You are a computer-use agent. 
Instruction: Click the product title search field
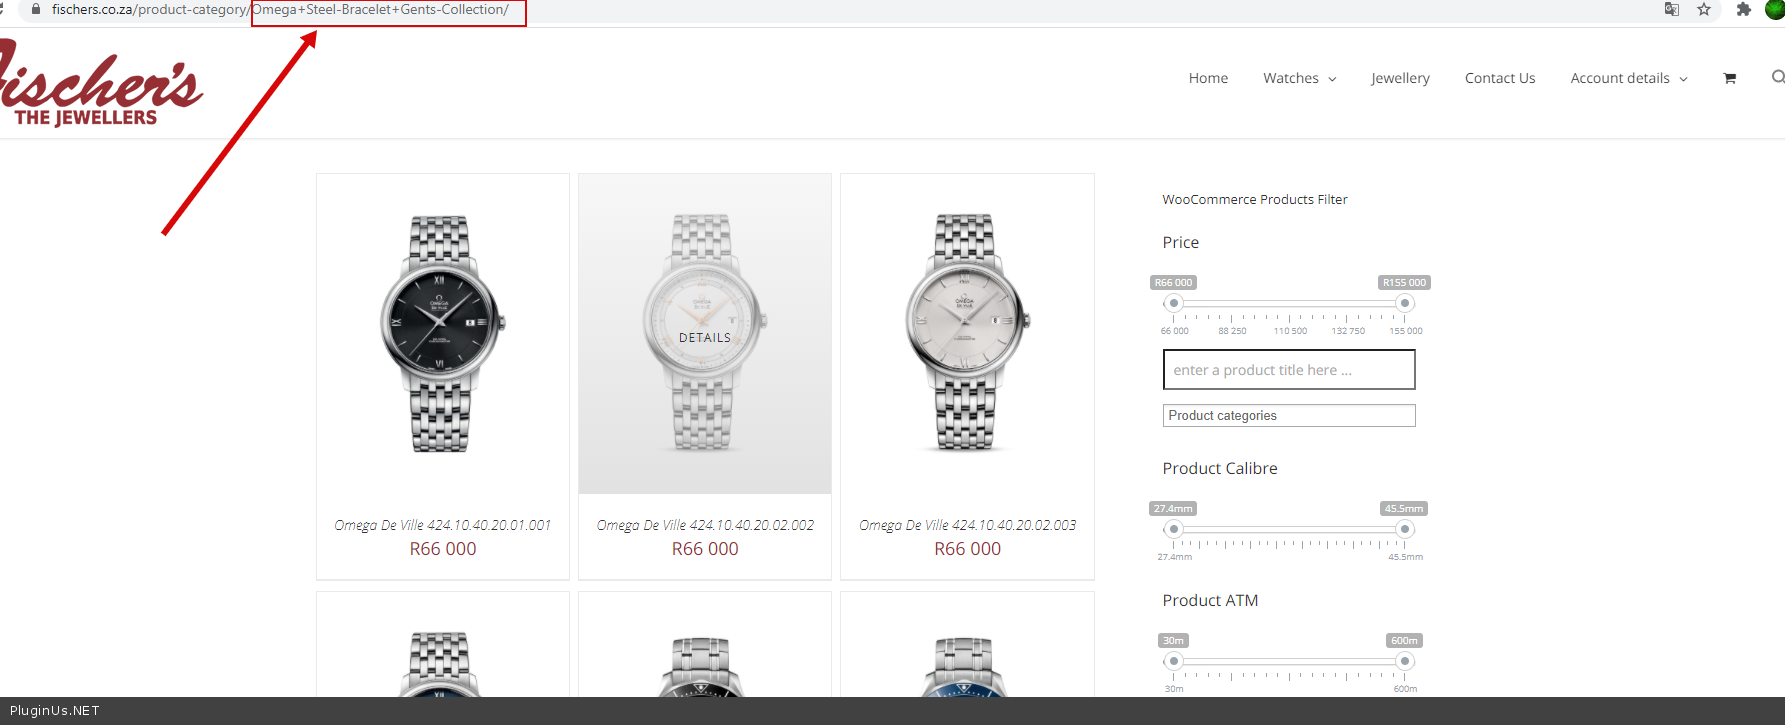point(1288,370)
